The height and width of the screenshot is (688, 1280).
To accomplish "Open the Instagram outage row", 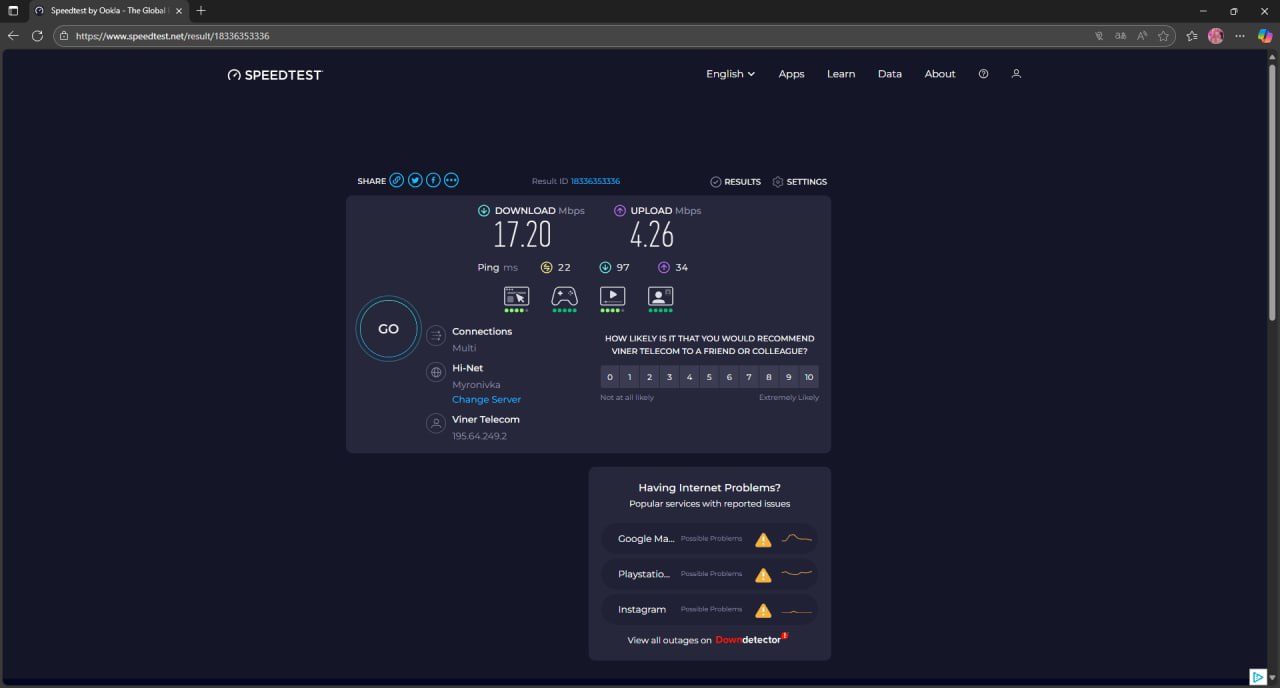I will pyautogui.click(x=710, y=609).
